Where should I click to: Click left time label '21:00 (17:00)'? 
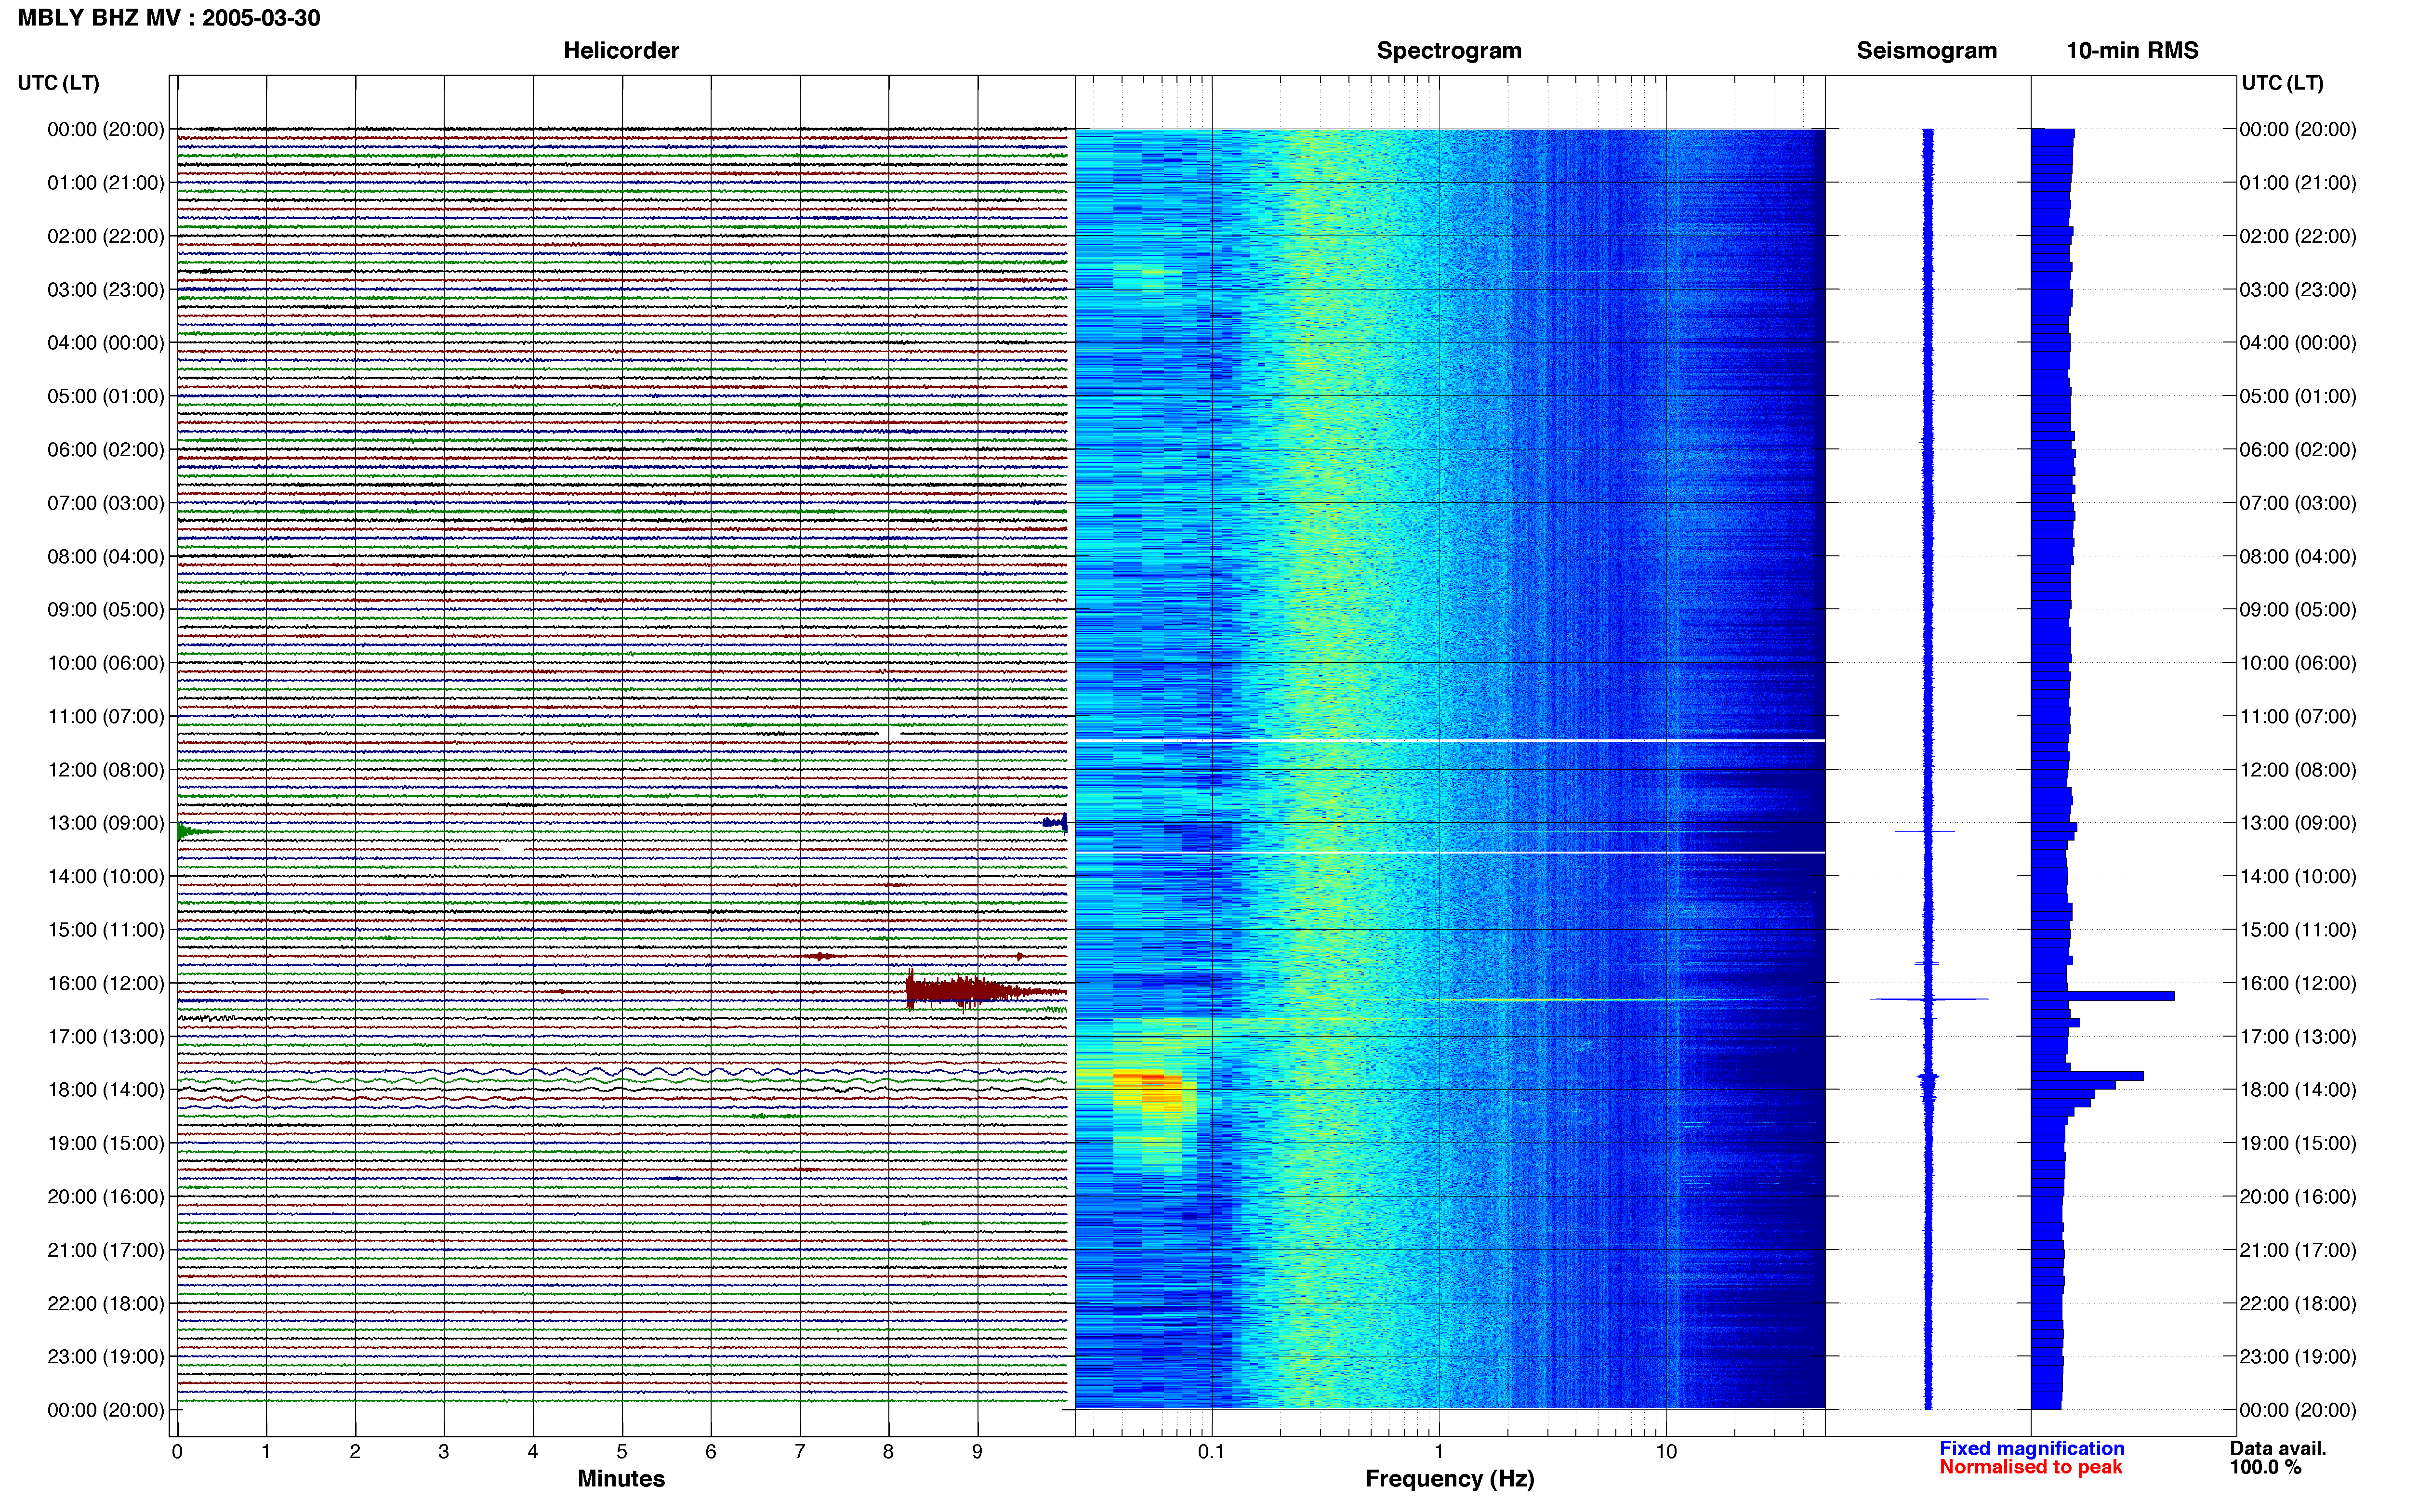click(106, 1249)
